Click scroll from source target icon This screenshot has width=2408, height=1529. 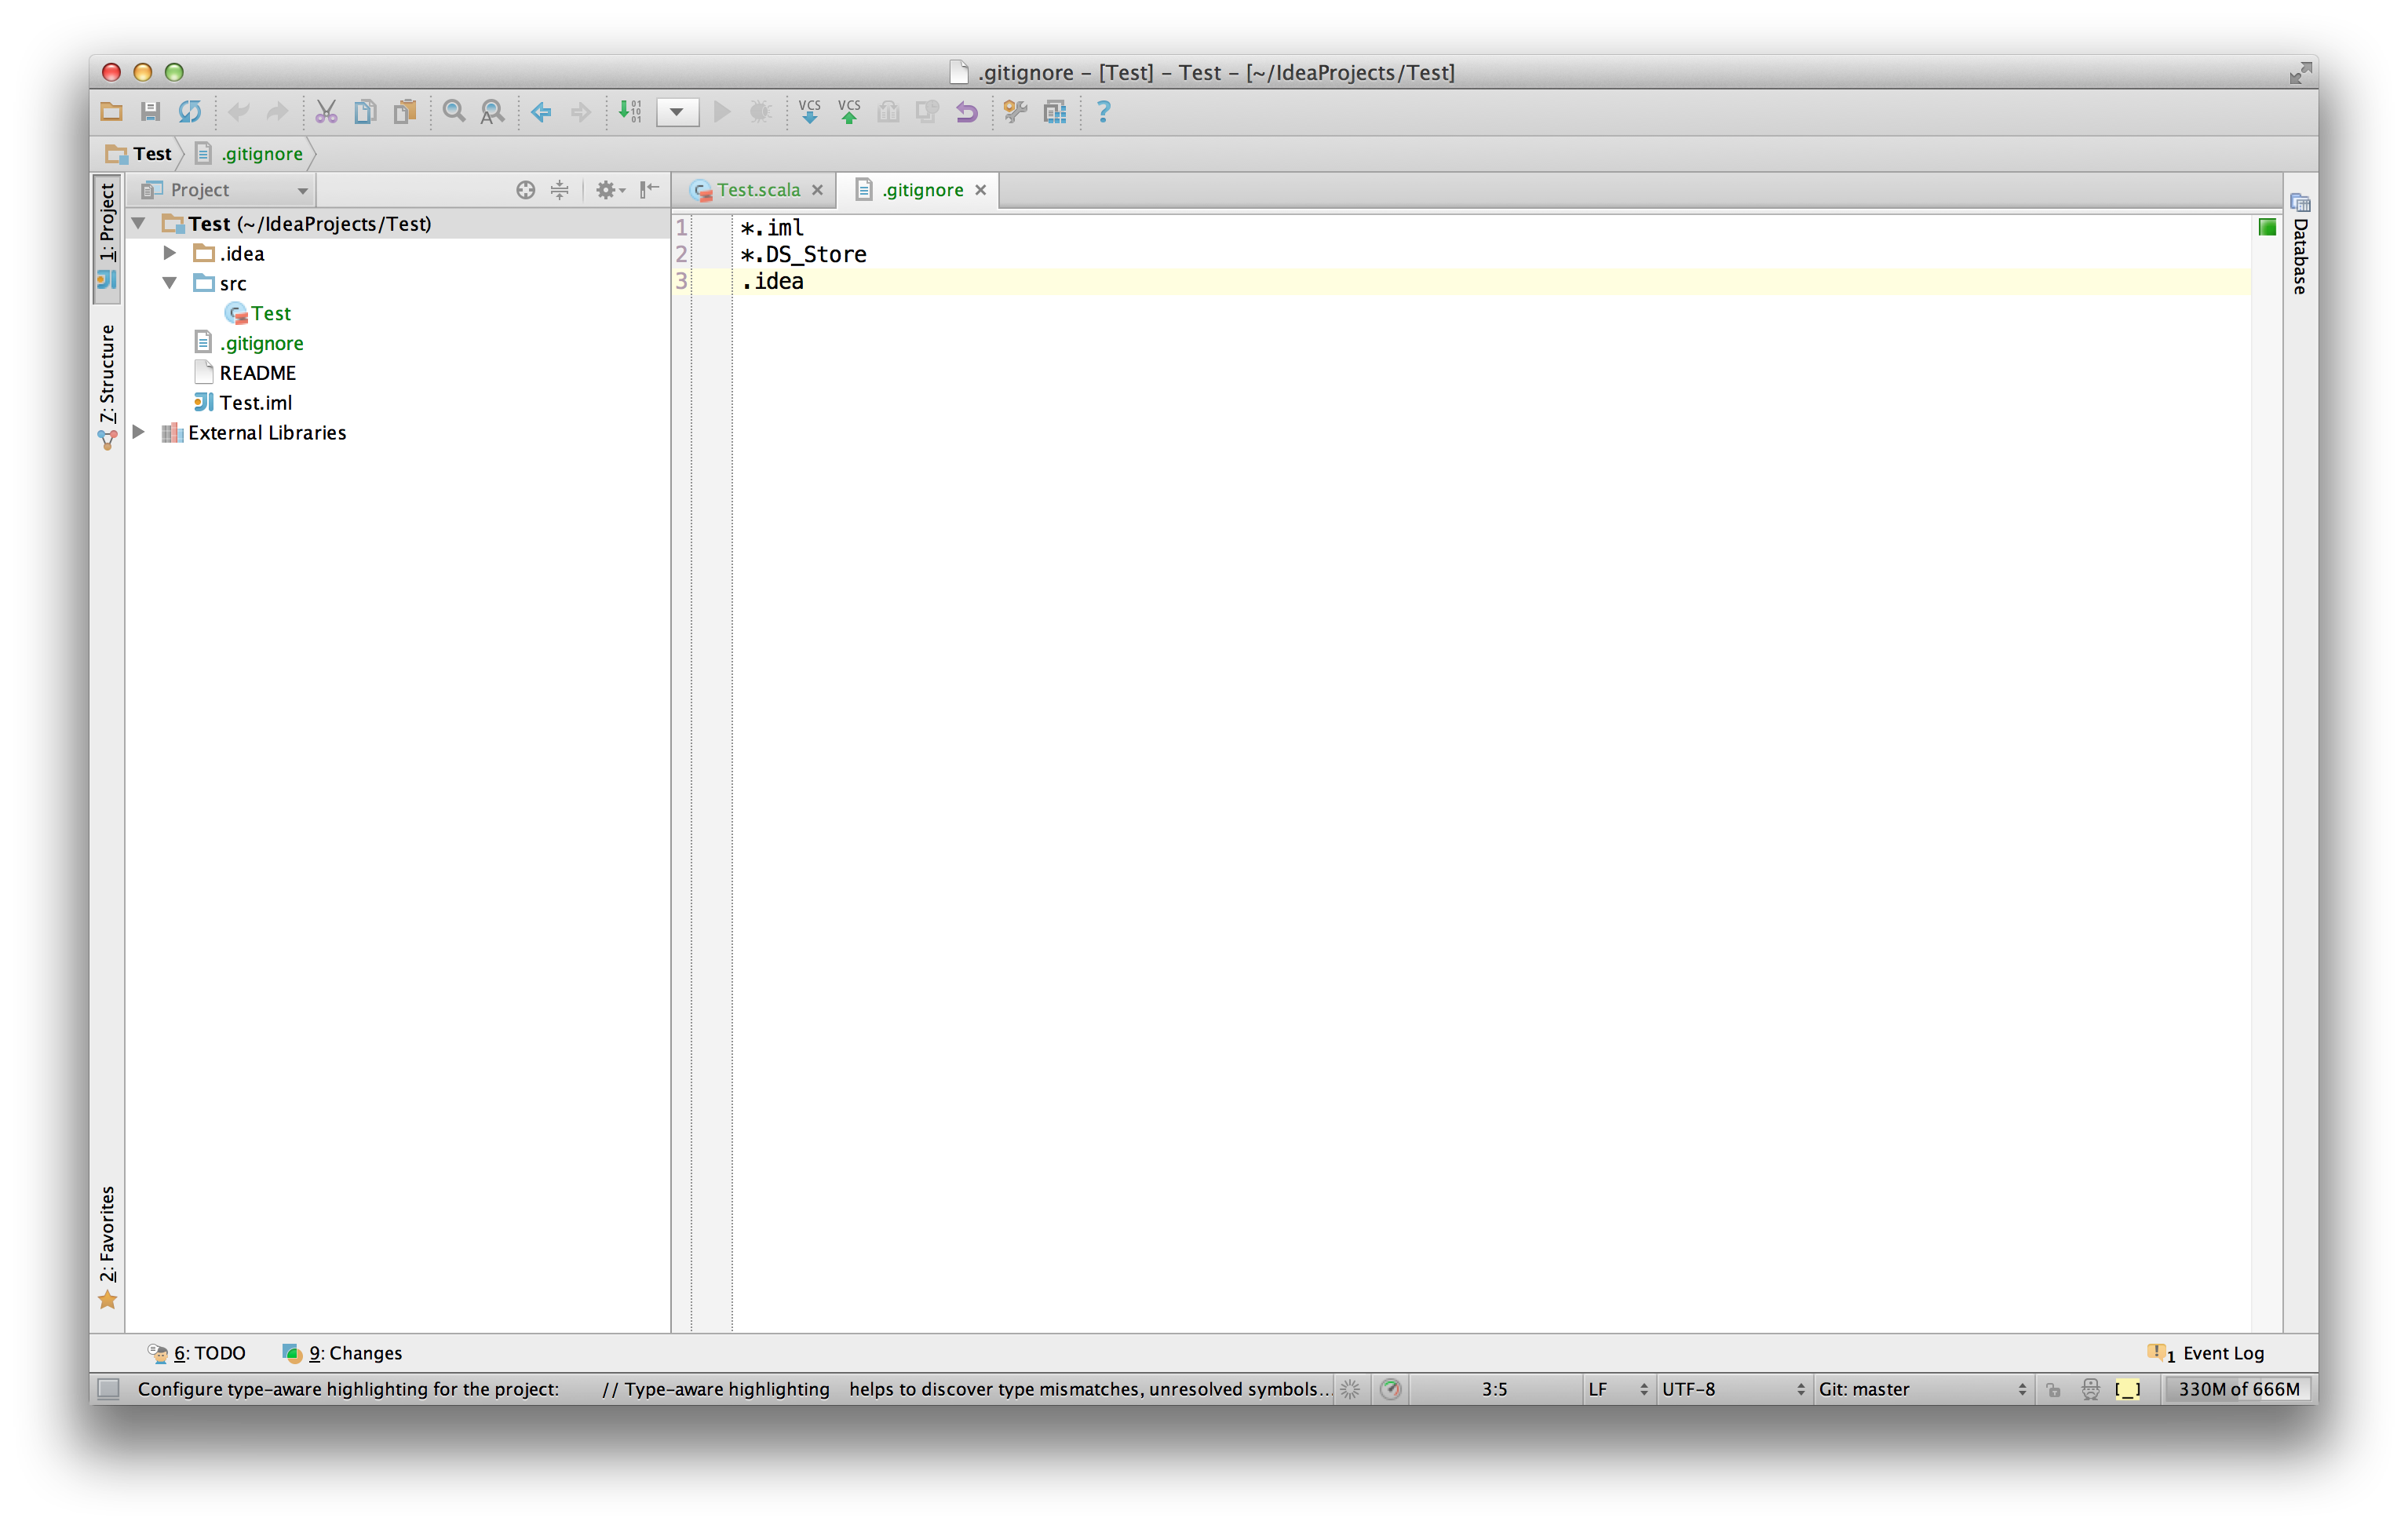(525, 190)
